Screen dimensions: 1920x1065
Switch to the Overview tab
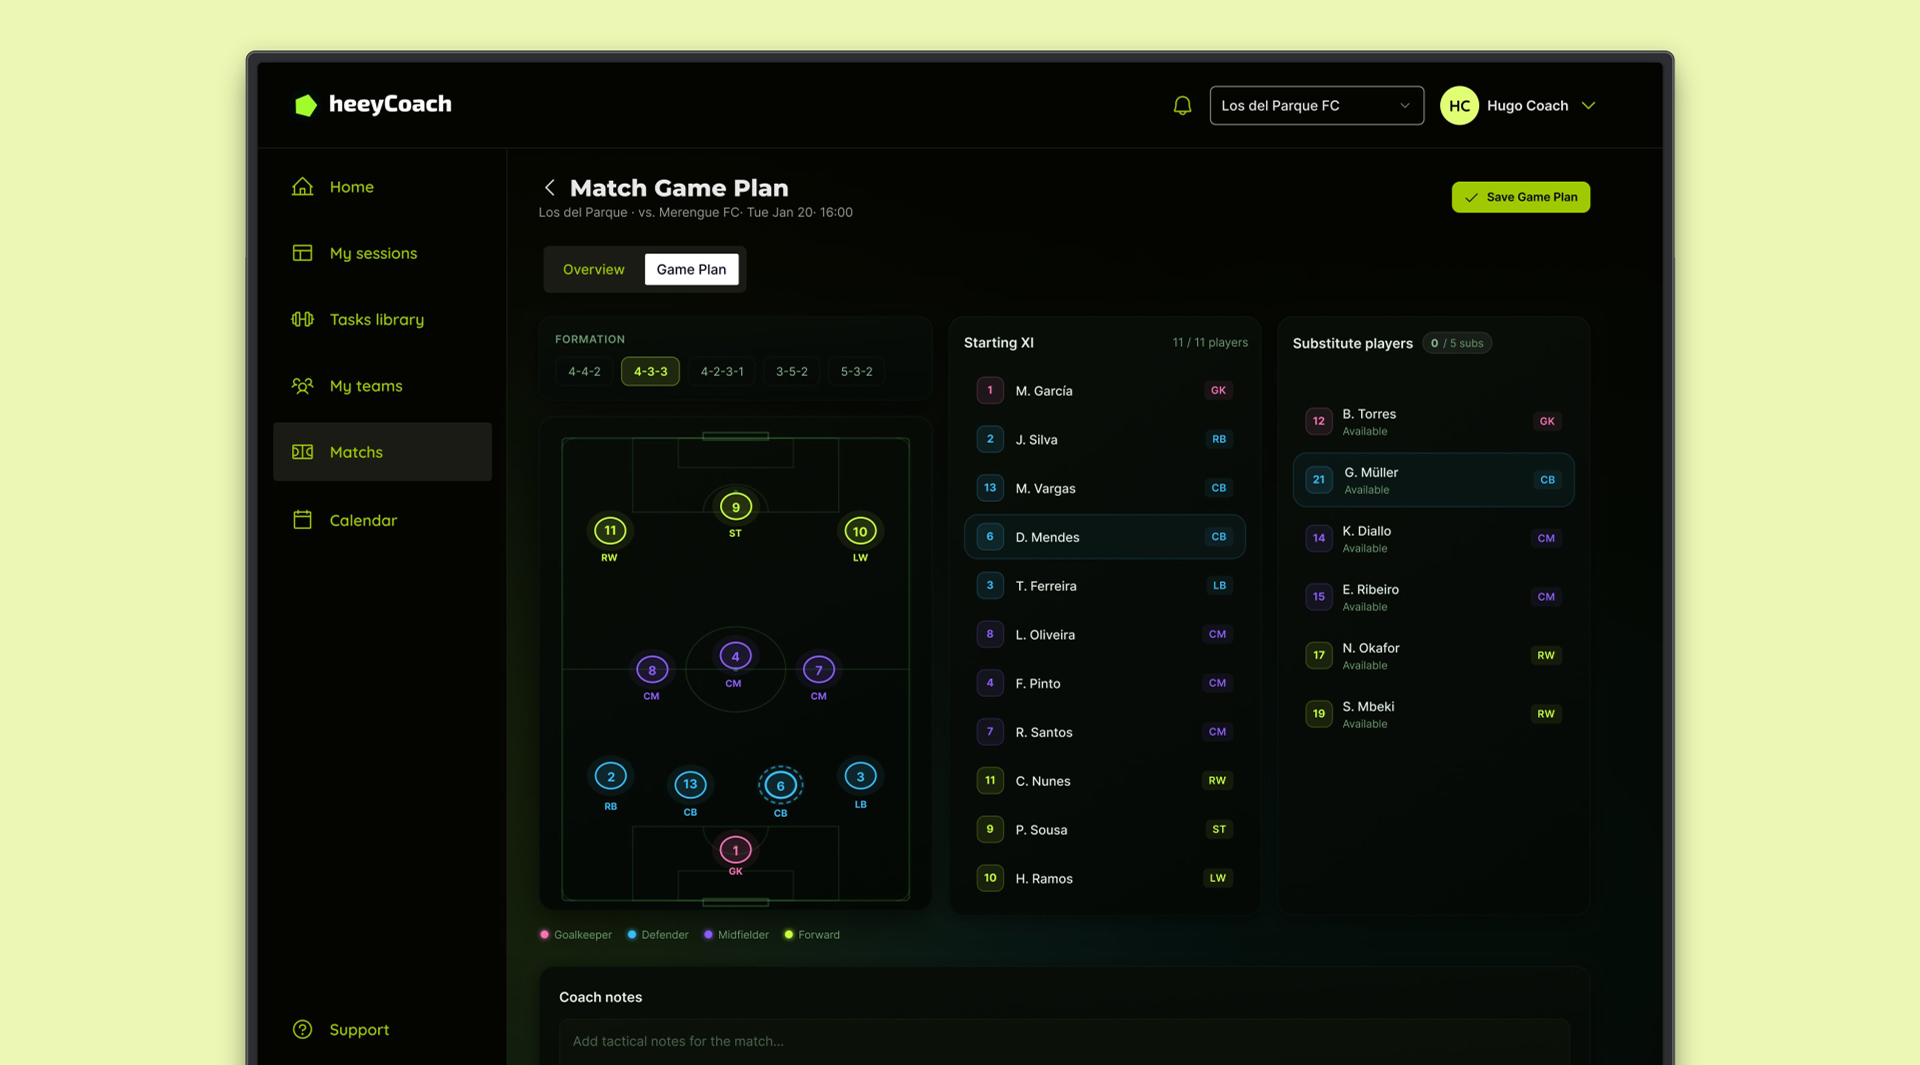point(593,269)
